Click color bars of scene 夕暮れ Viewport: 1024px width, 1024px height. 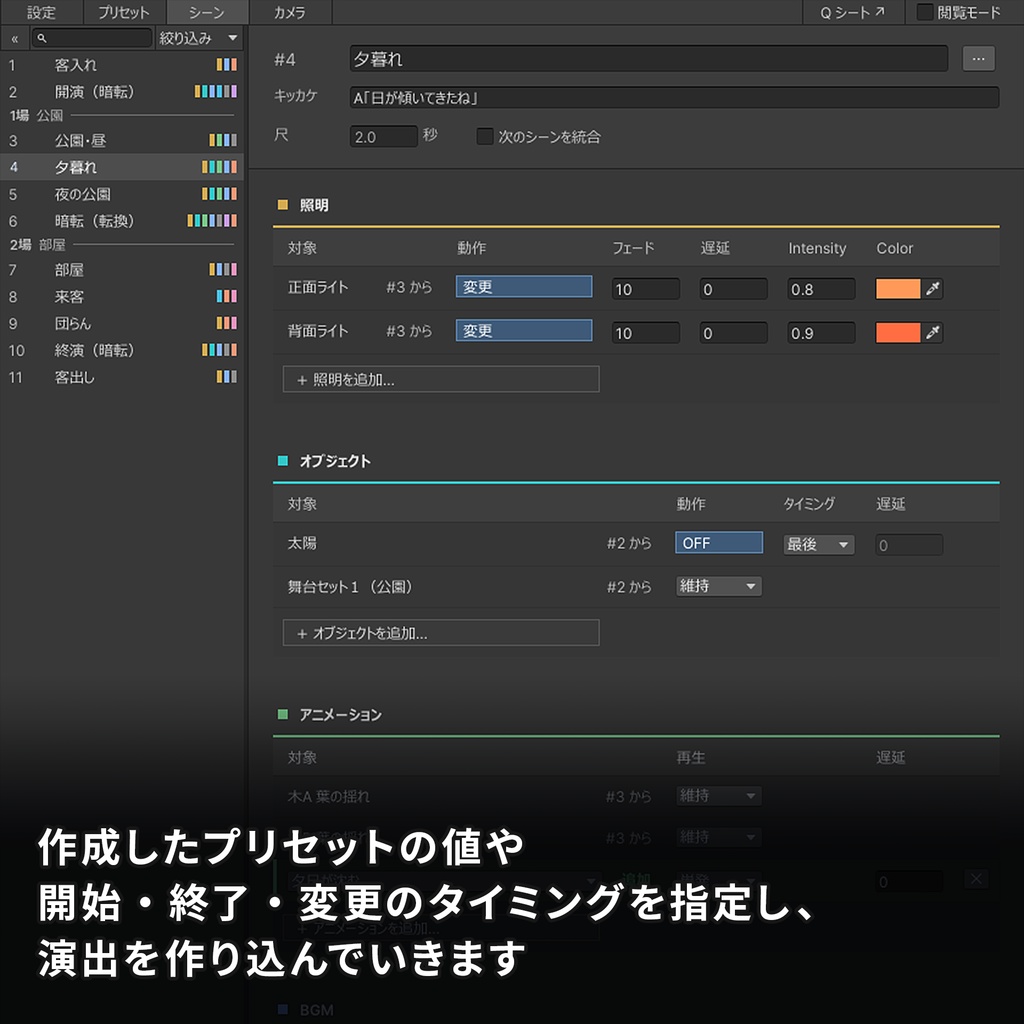(219, 167)
